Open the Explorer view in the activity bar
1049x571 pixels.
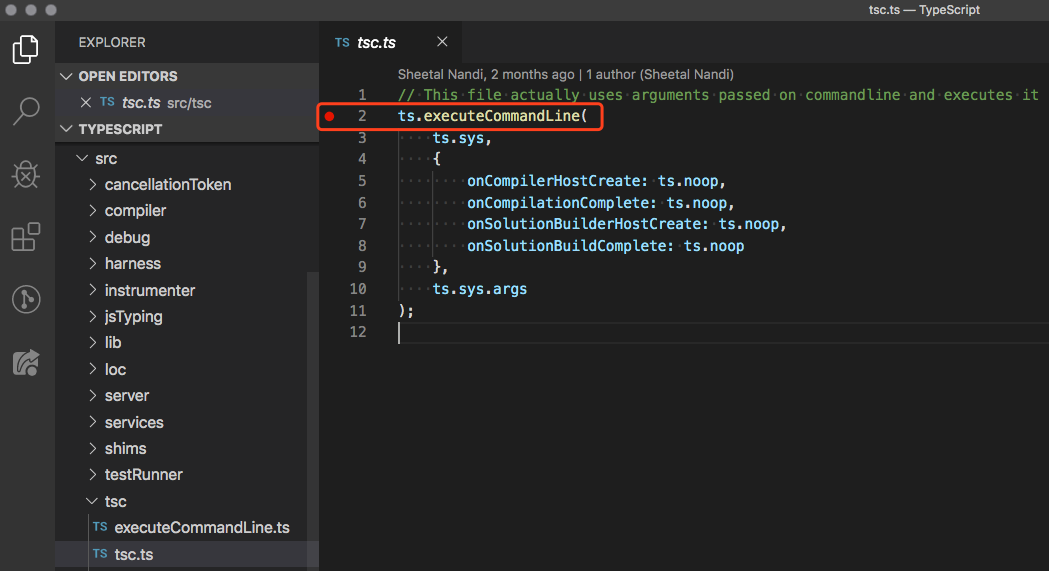[x=26, y=49]
